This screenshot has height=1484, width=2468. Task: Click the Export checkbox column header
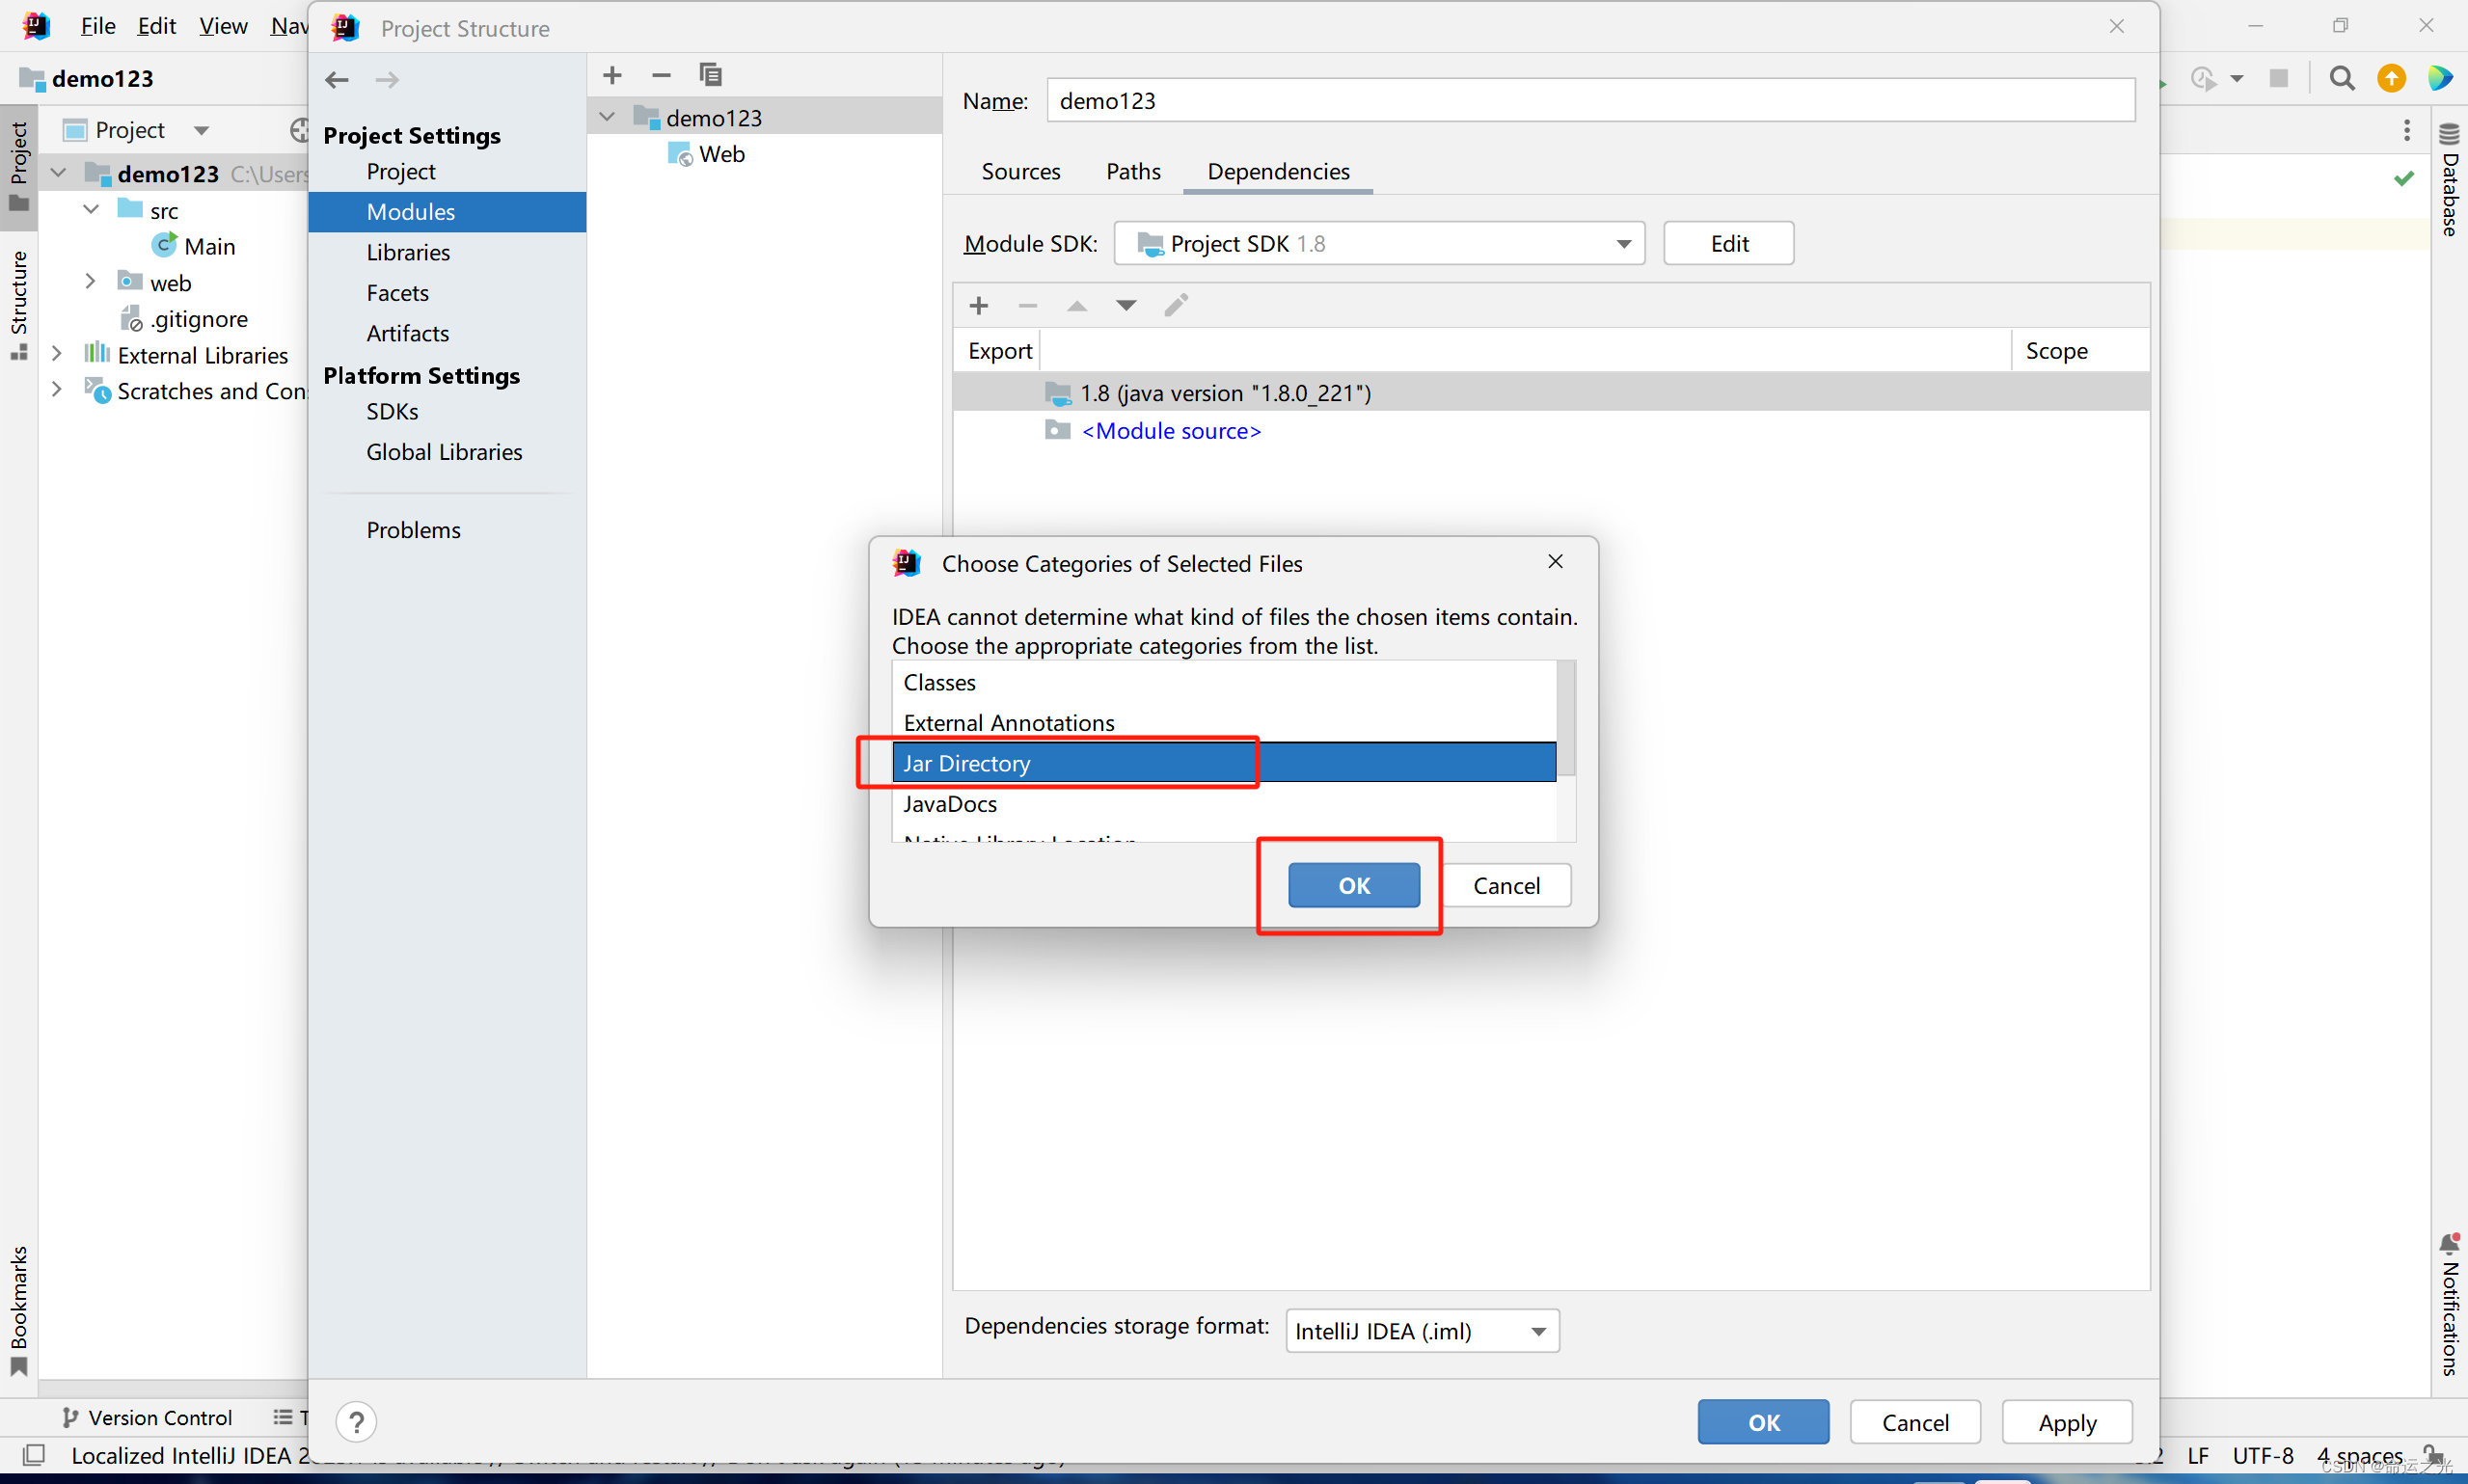tap(1001, 351)
